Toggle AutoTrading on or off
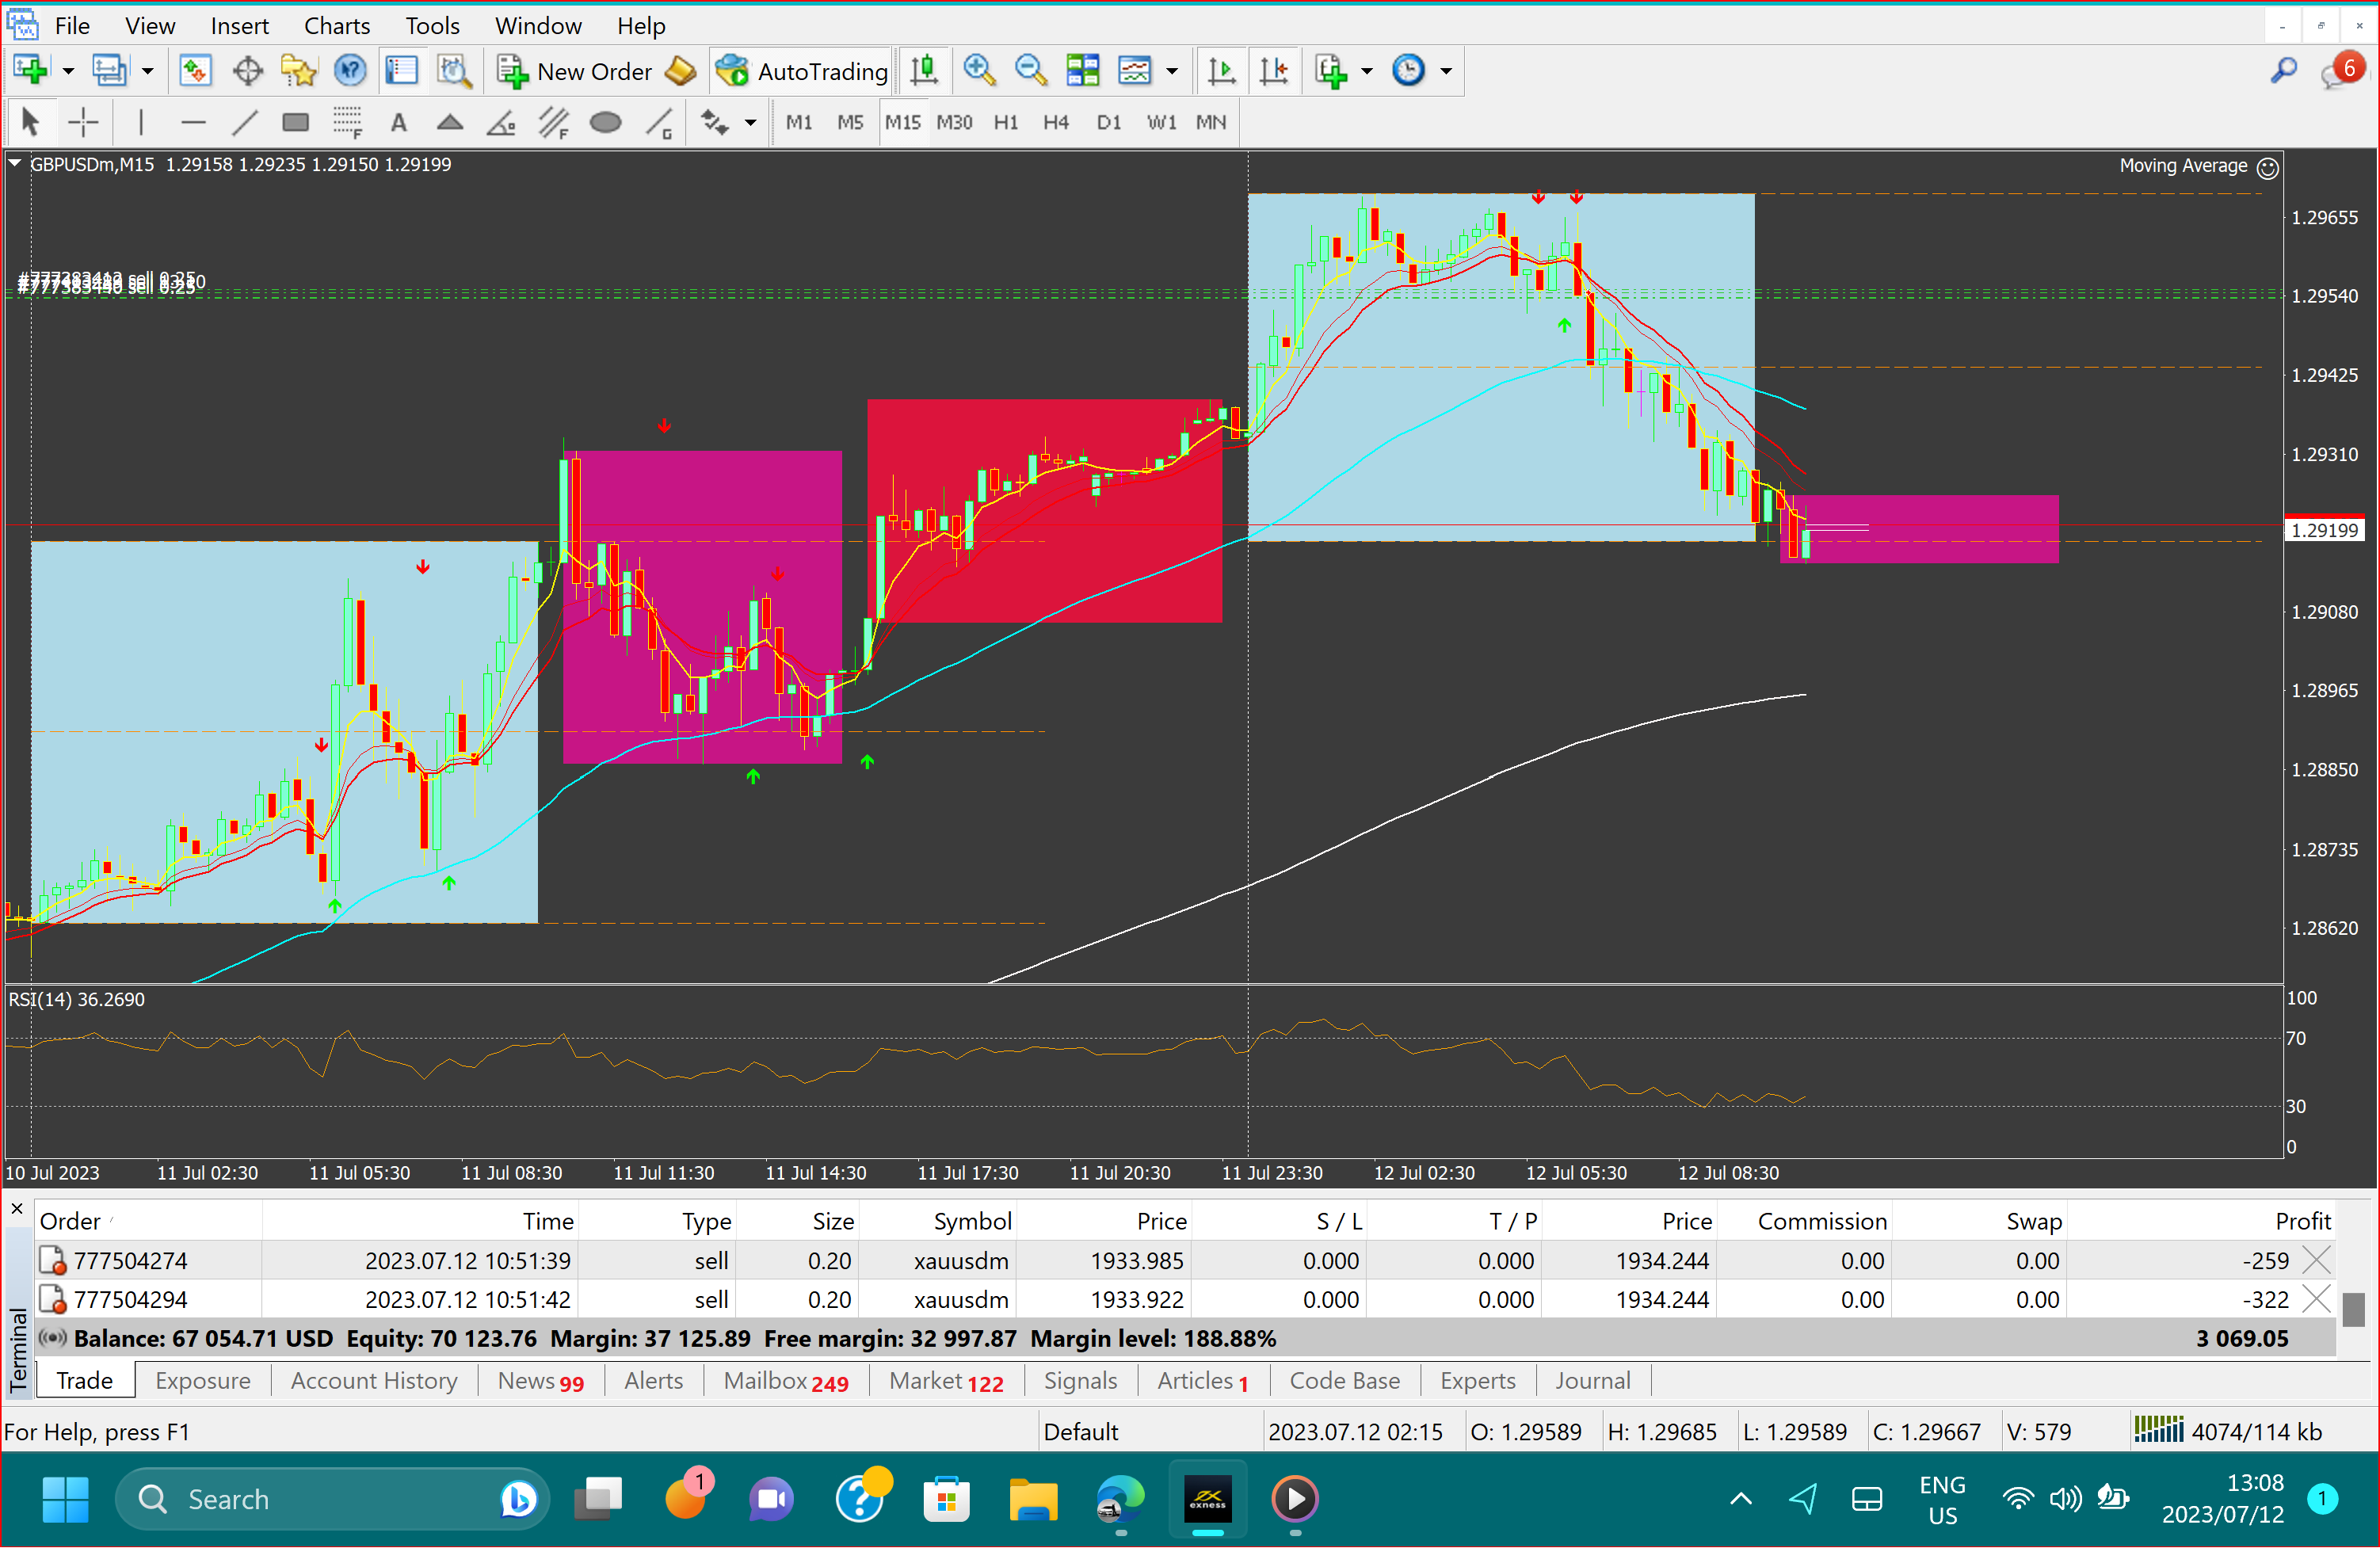 [801, 70]
